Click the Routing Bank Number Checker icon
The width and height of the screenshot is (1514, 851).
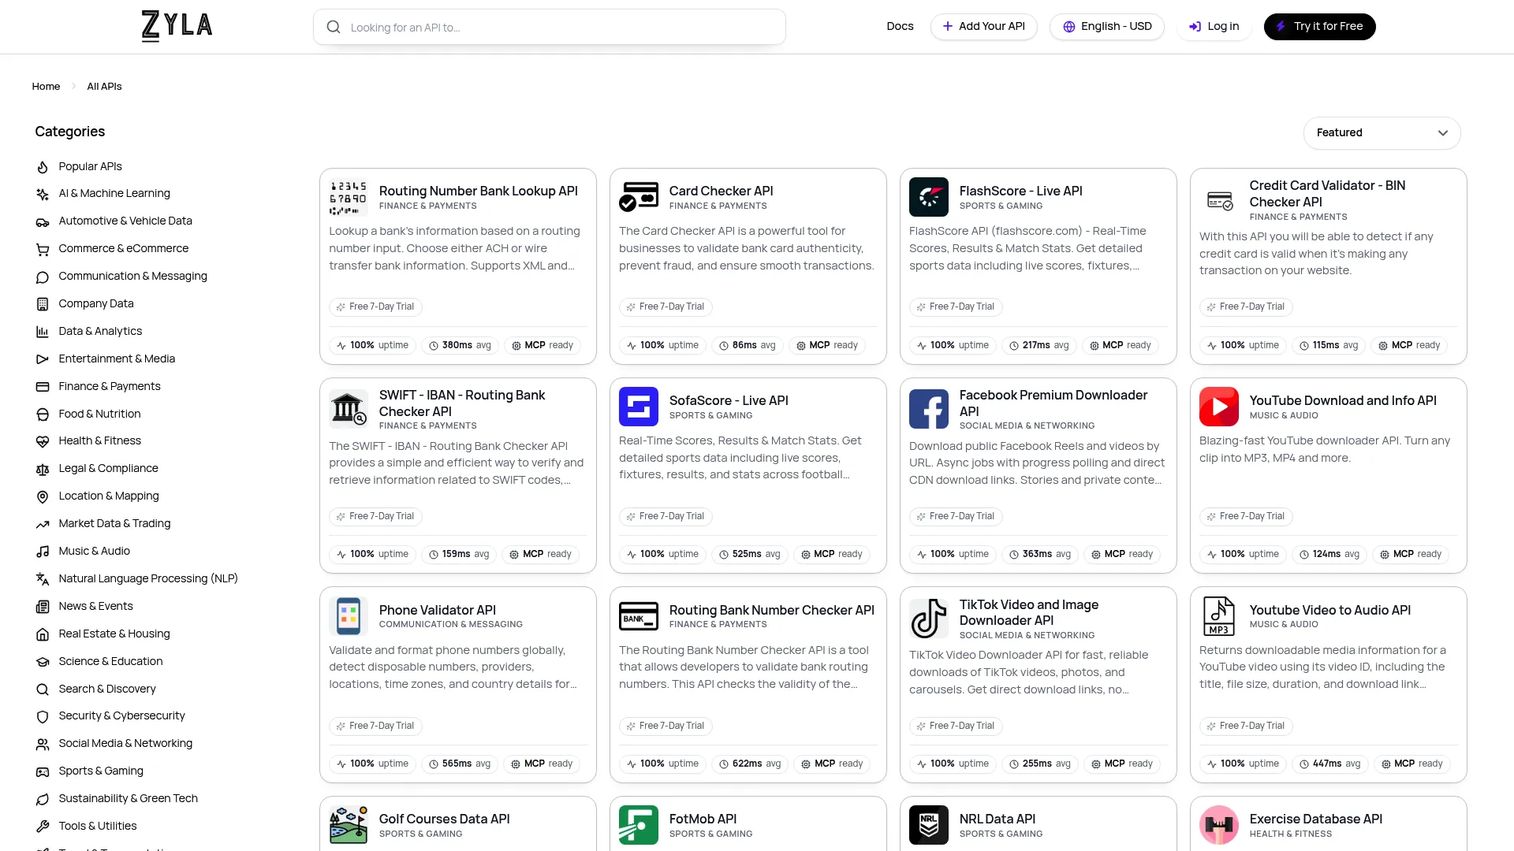click(x=639, y=617)
